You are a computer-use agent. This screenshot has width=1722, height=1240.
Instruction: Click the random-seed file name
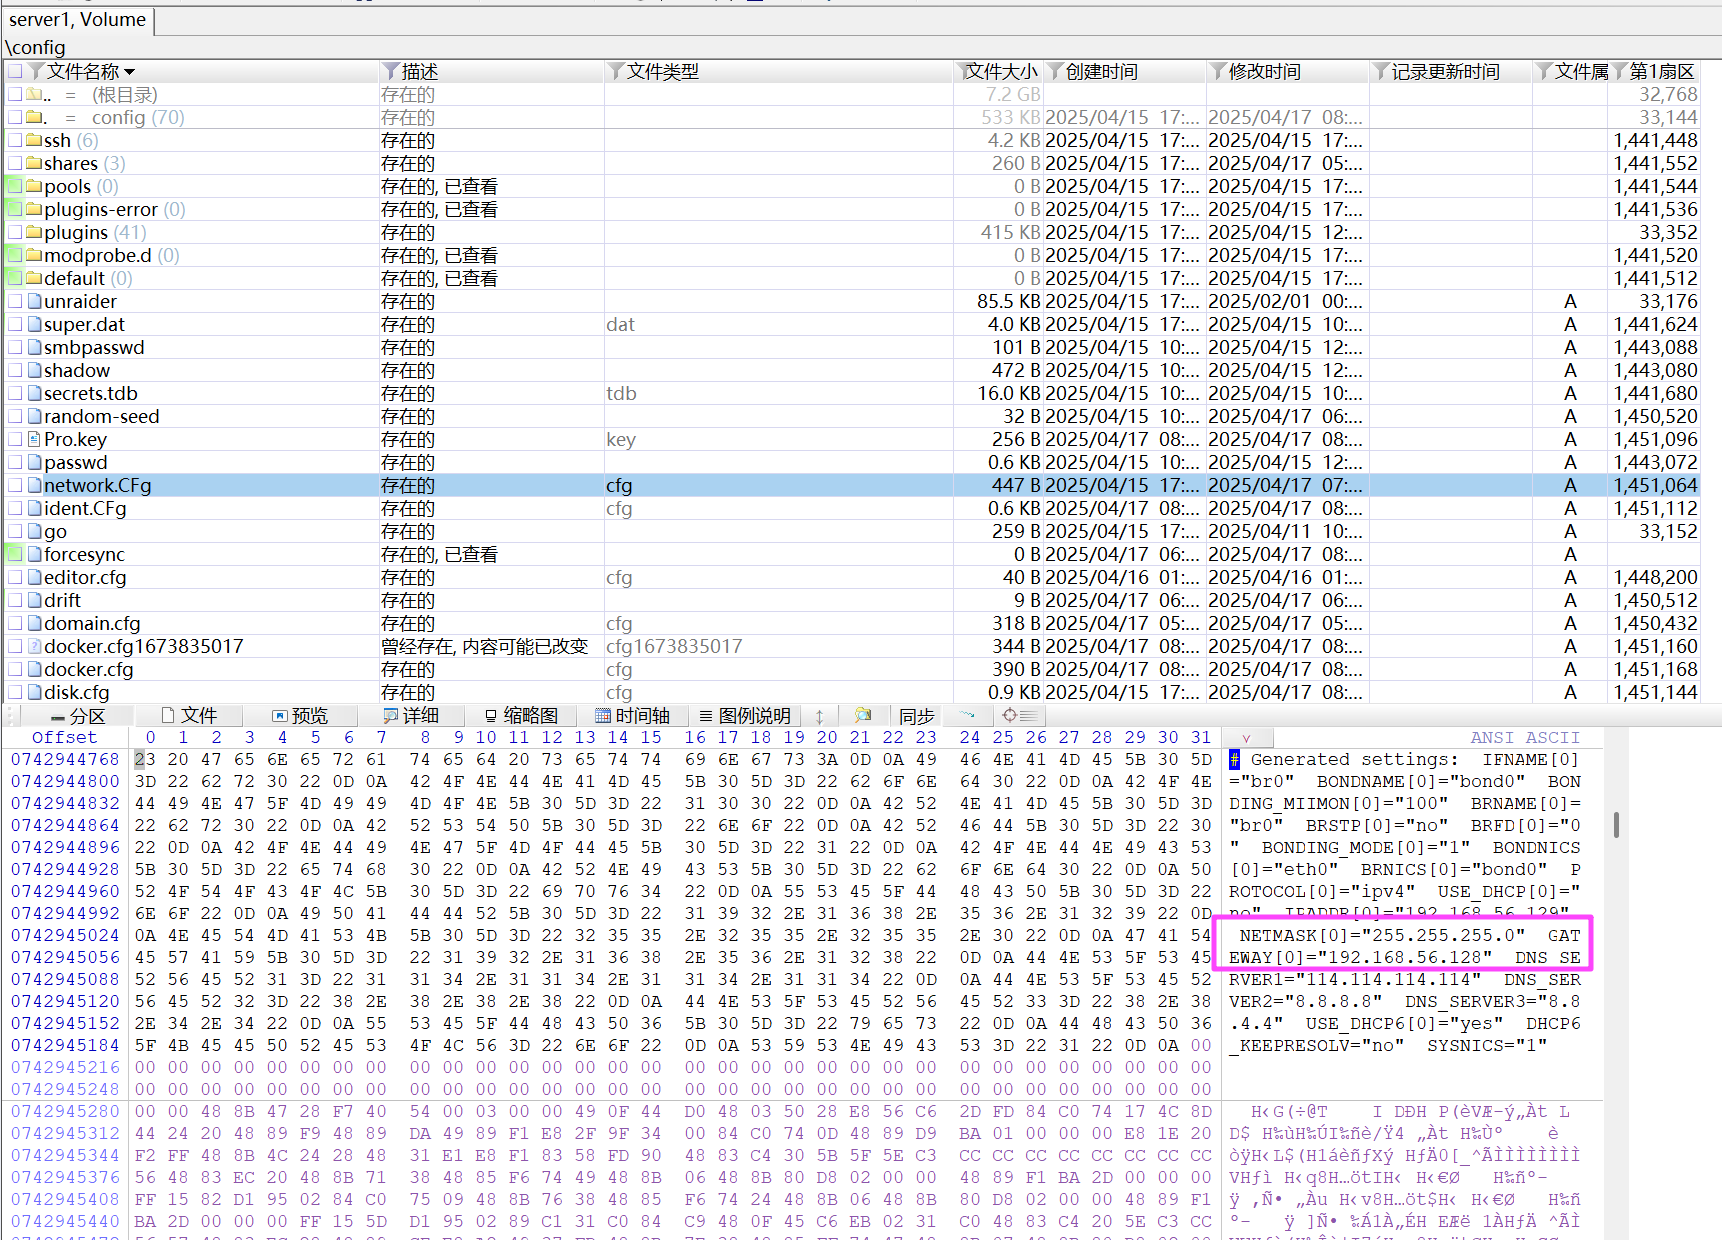coord(101,416)
